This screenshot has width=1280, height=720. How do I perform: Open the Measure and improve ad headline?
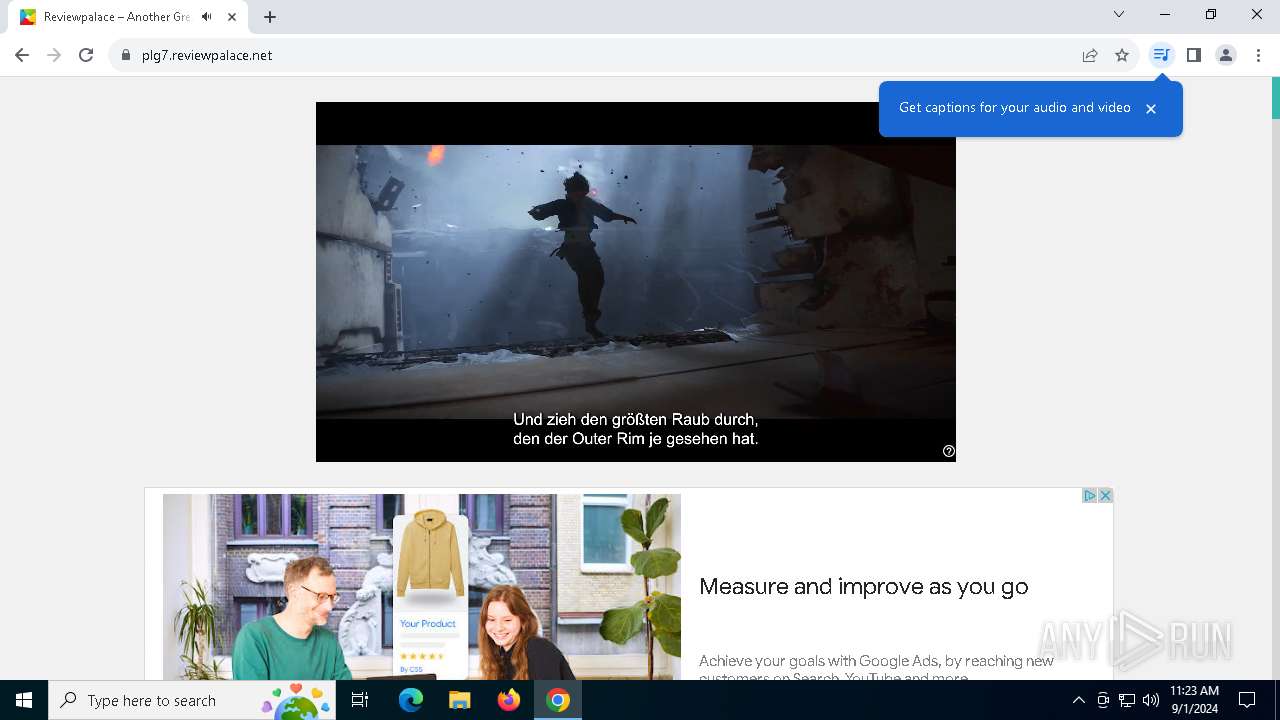coord(863,587)
